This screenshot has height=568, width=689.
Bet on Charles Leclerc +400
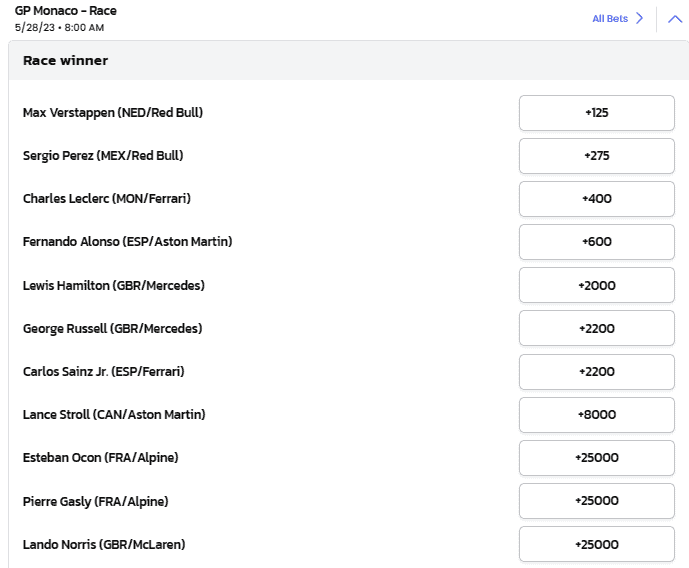click(596, 199)
